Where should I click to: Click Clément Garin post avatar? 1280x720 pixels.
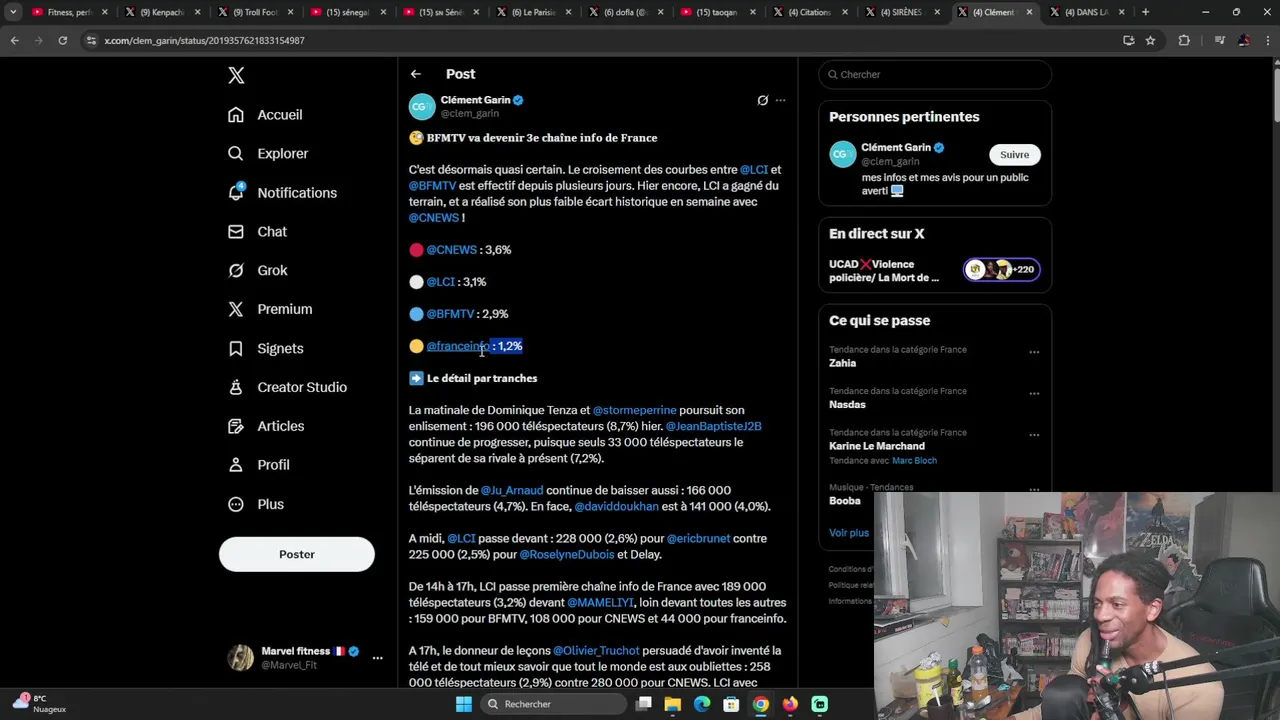pyautogui.click(x=422, y=106)
